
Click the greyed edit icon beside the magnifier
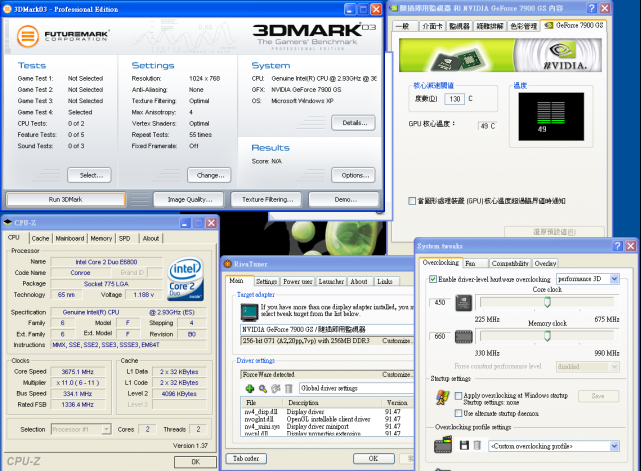pos(276,388)
